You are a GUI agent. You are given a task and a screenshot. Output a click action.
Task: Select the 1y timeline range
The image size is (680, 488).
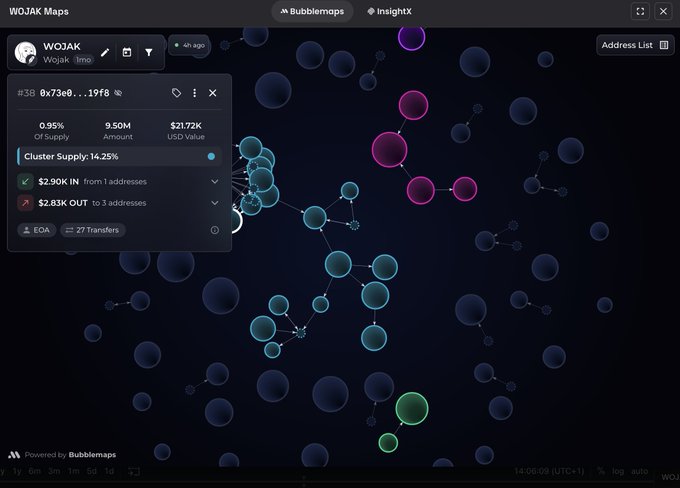point(17,471)
